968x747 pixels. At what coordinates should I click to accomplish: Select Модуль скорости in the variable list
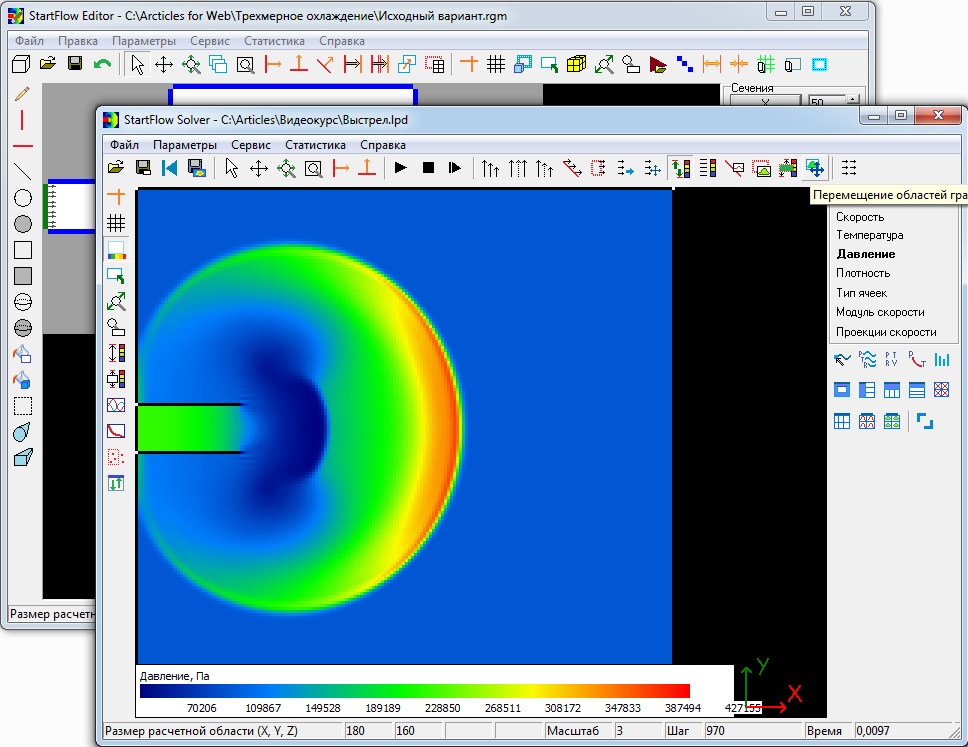tap(880, 312)
